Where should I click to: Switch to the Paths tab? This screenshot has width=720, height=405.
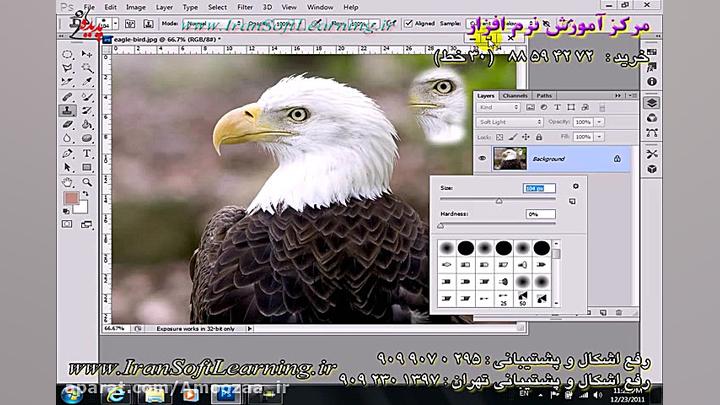tap(544, 96)
